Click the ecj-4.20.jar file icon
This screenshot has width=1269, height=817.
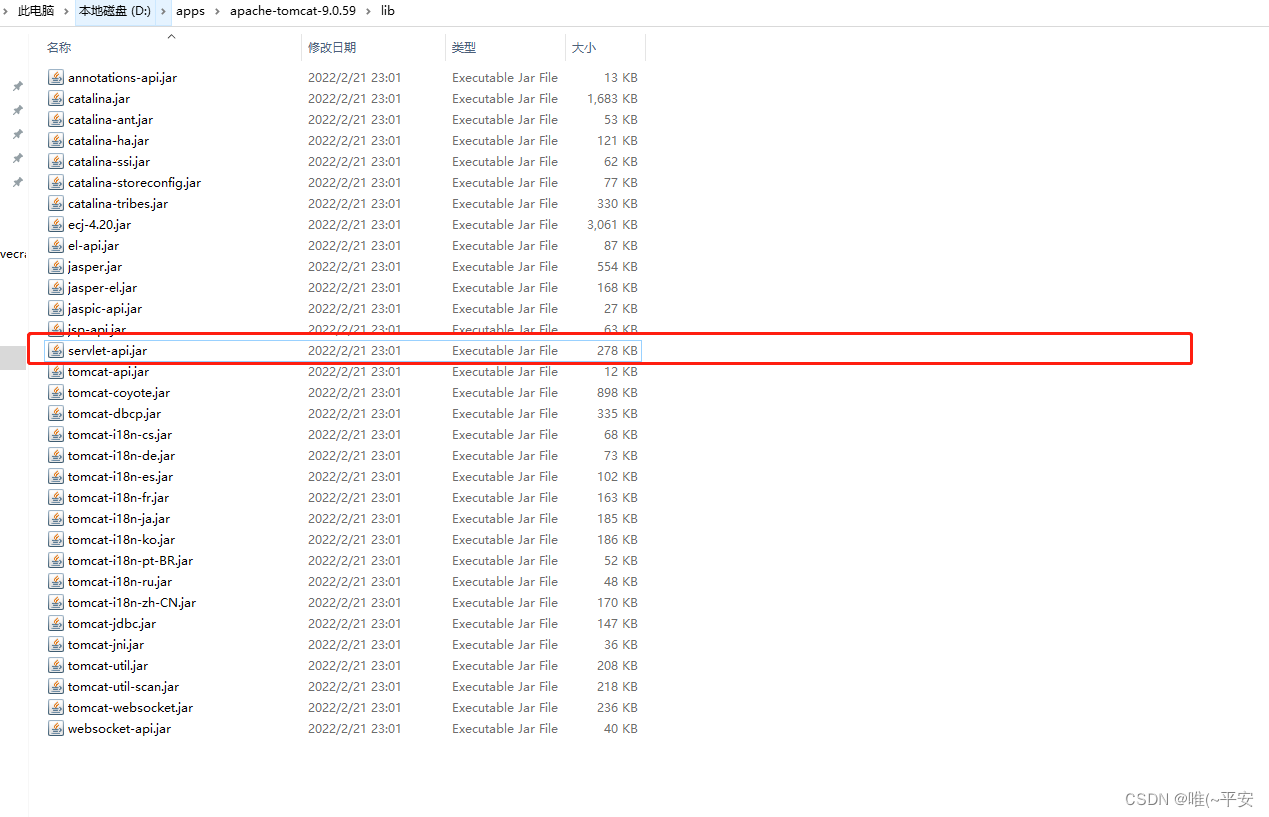[56, 225]
